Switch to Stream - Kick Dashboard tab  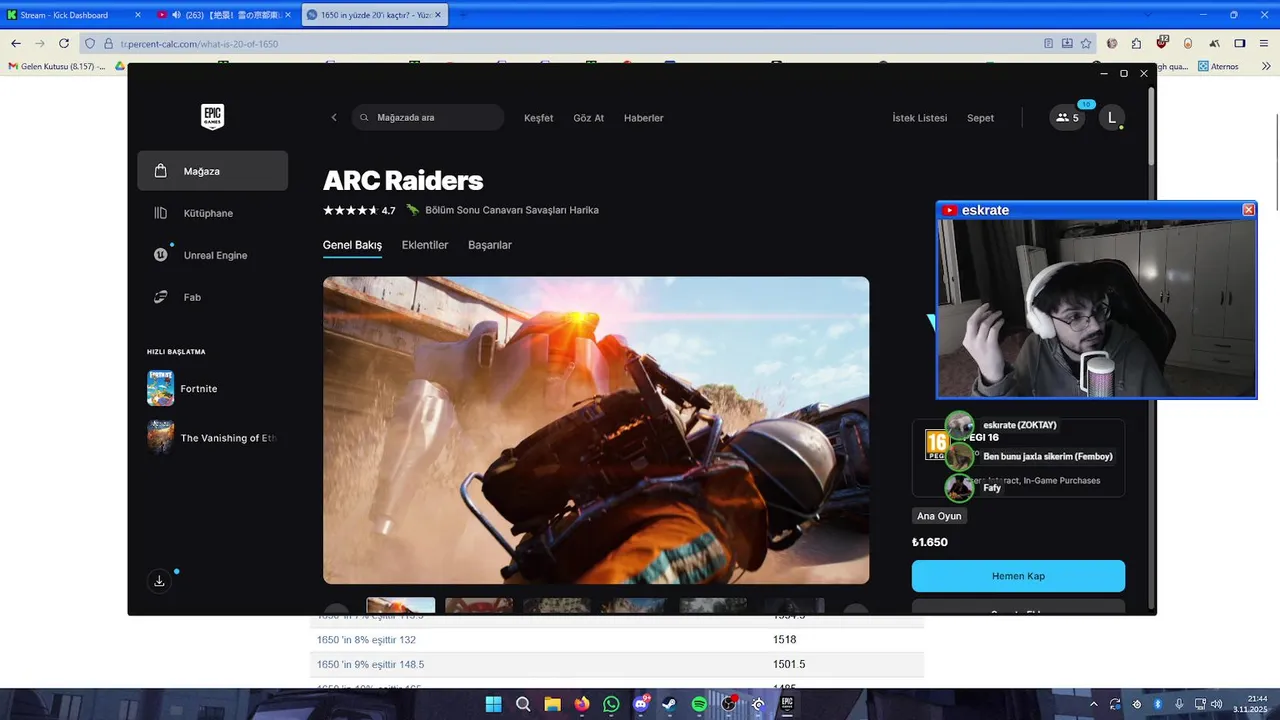[72, 15]
